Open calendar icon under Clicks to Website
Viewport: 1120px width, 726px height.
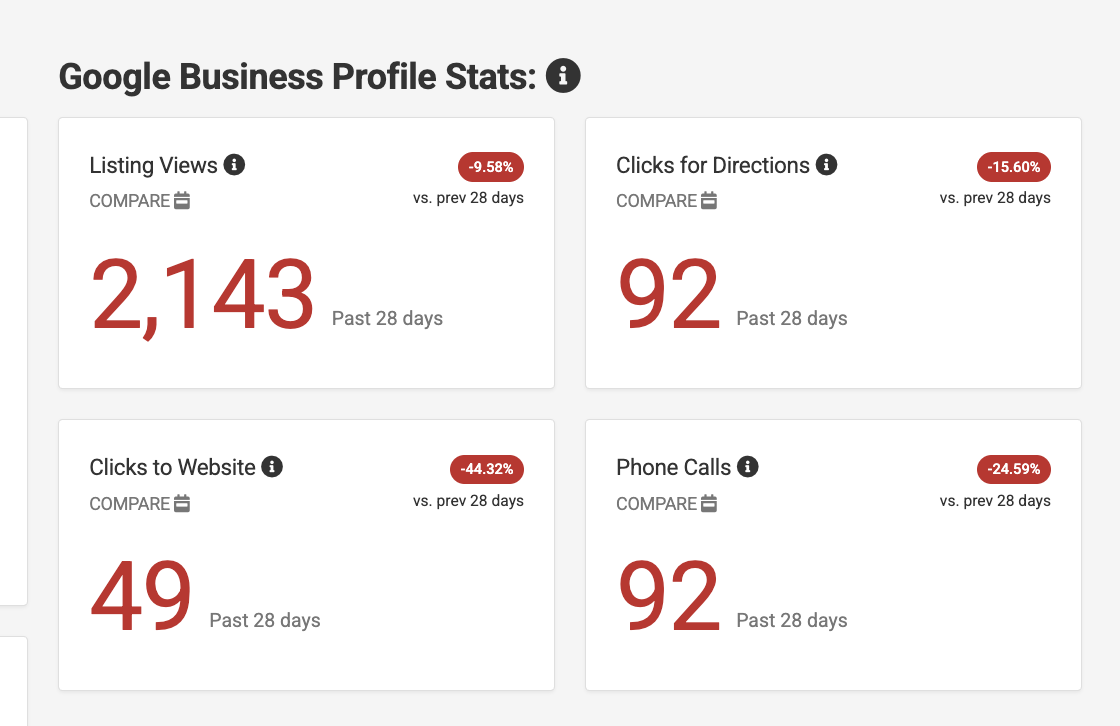(x=182, y=503)
